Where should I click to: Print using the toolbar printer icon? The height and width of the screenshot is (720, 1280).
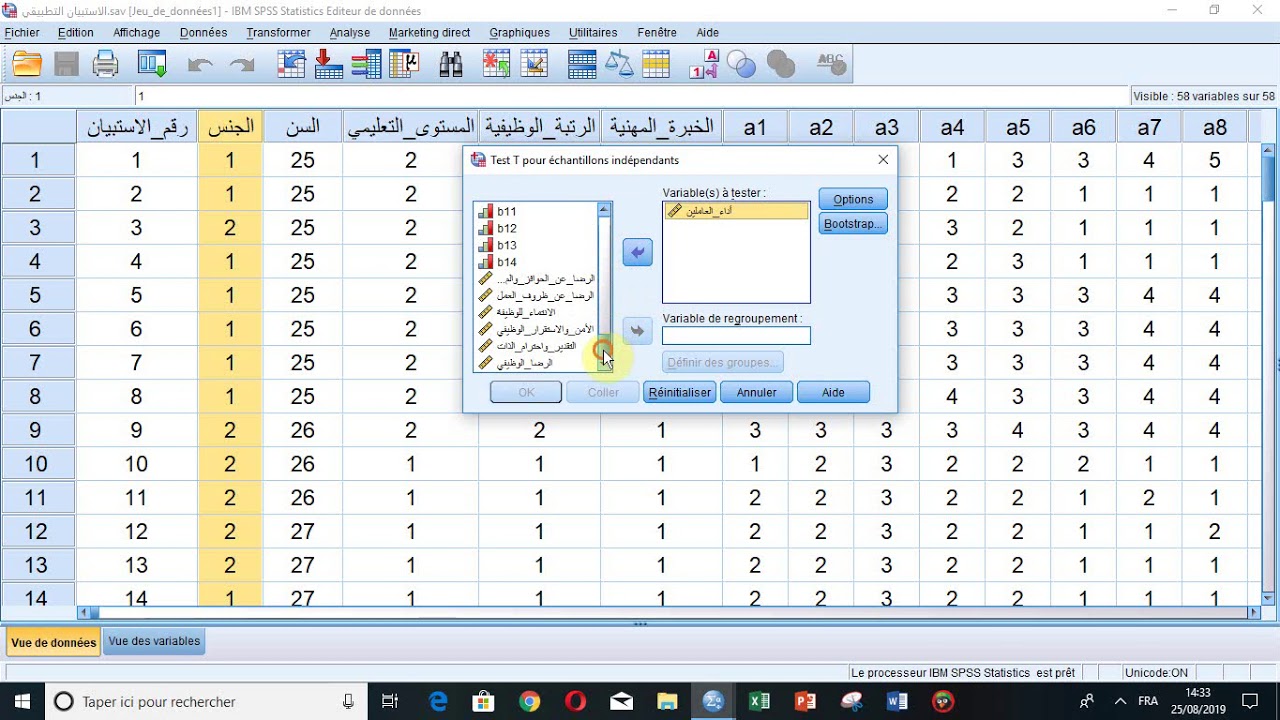pos(106,65)
